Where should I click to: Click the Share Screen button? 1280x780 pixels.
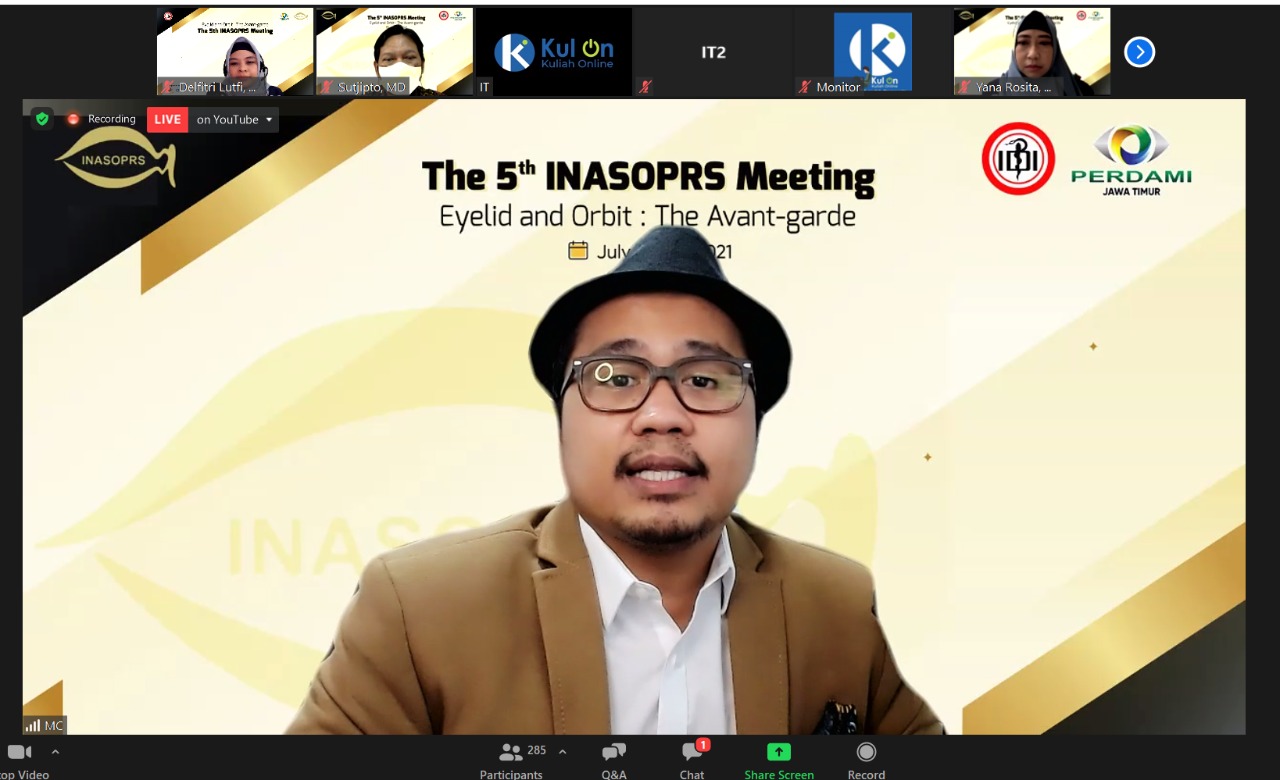[779, 761]
